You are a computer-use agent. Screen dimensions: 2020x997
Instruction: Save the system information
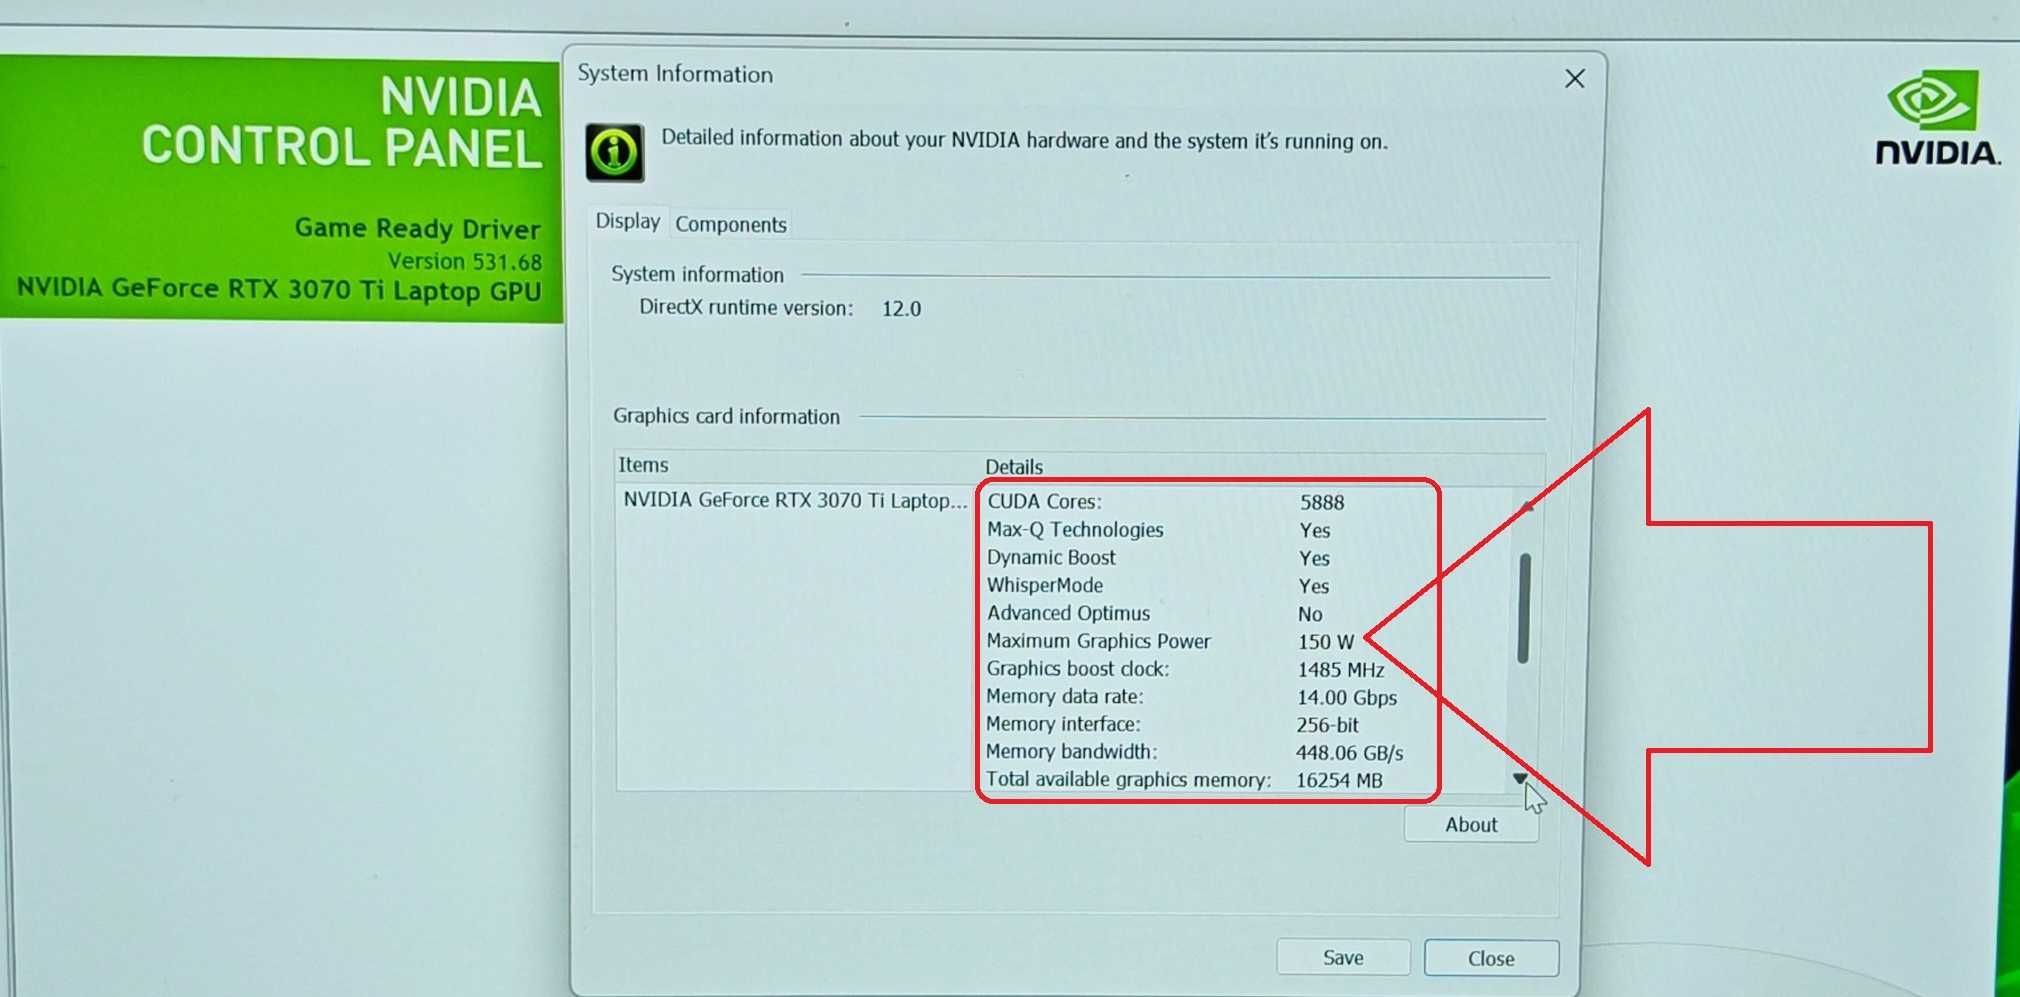click(1343, 958)
